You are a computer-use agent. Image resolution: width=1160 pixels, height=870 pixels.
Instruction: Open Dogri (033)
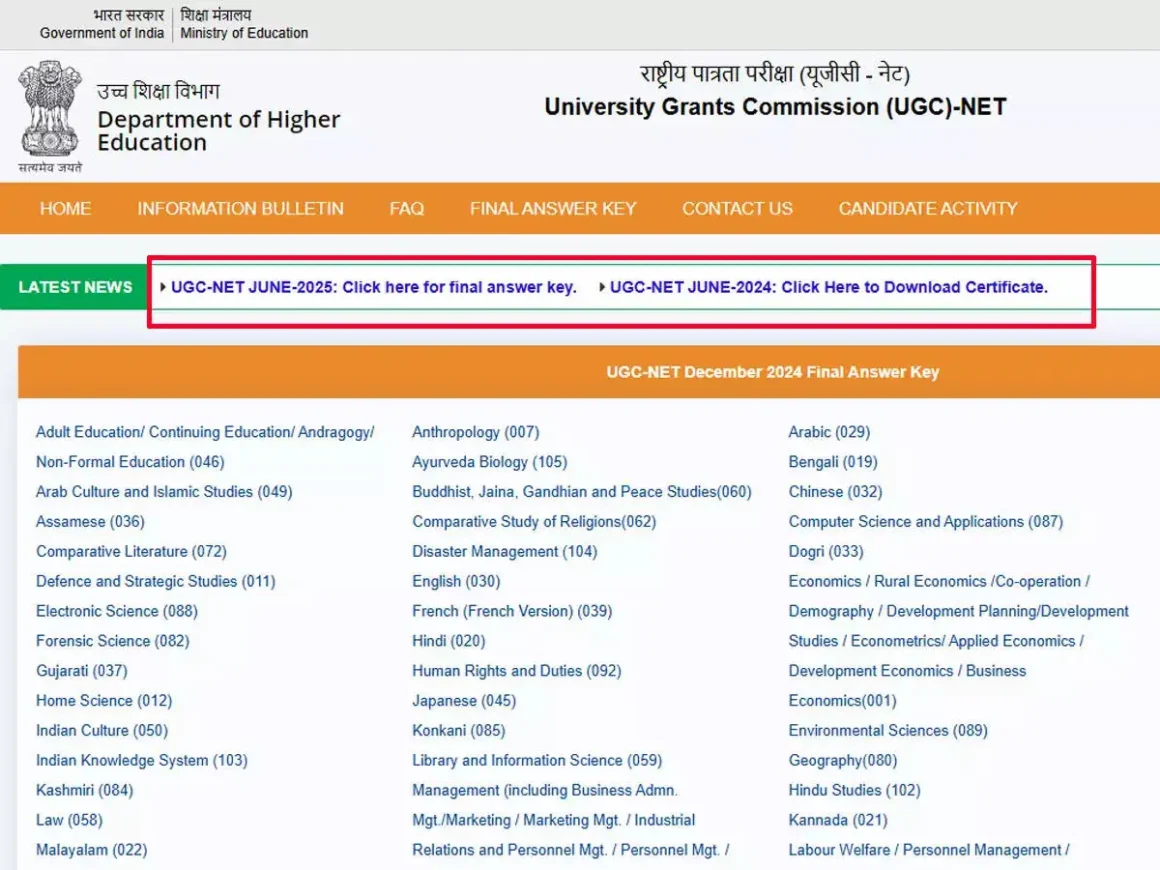coord(826,551)
